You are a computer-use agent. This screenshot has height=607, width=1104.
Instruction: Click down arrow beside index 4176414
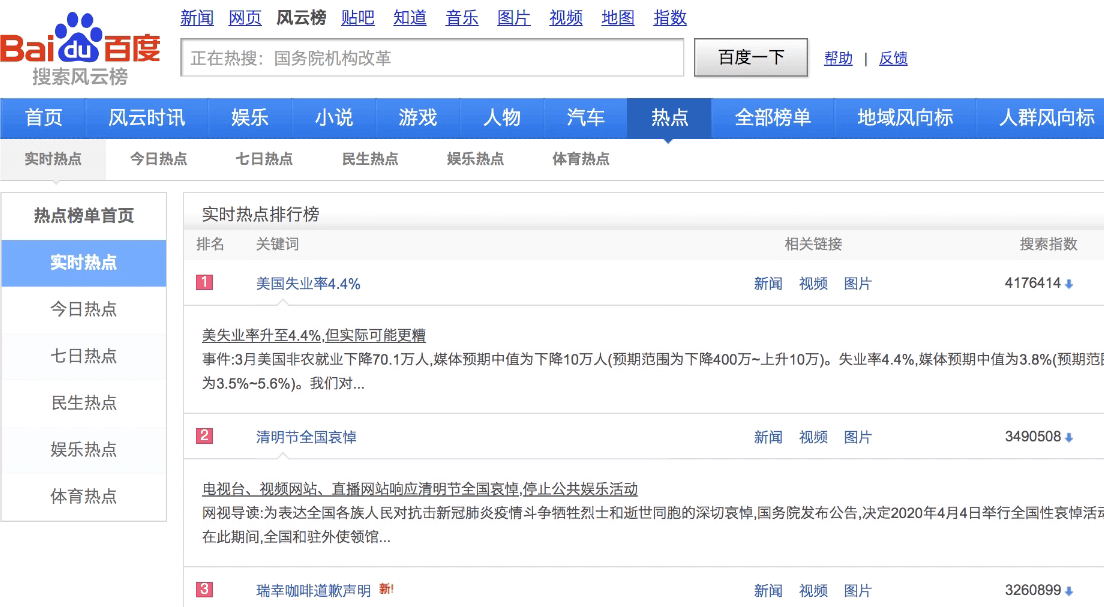point(1069,284)
